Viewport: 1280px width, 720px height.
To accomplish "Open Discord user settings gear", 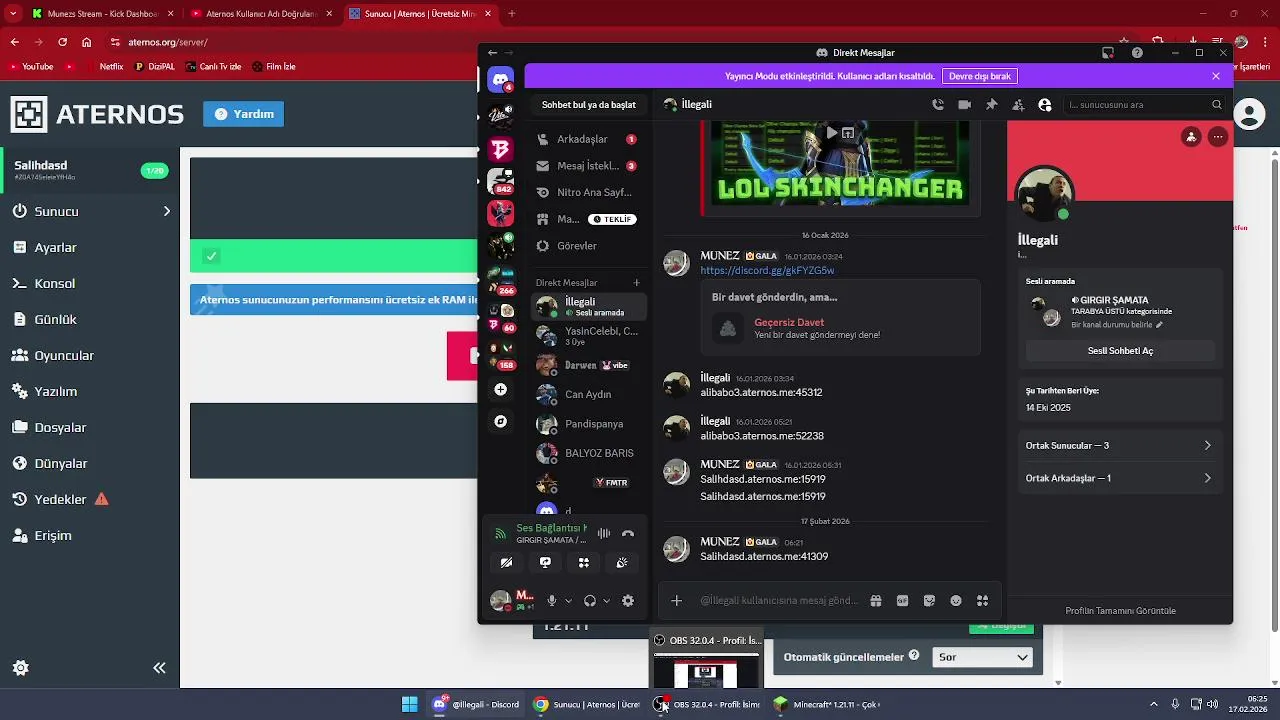I will 628,601.
